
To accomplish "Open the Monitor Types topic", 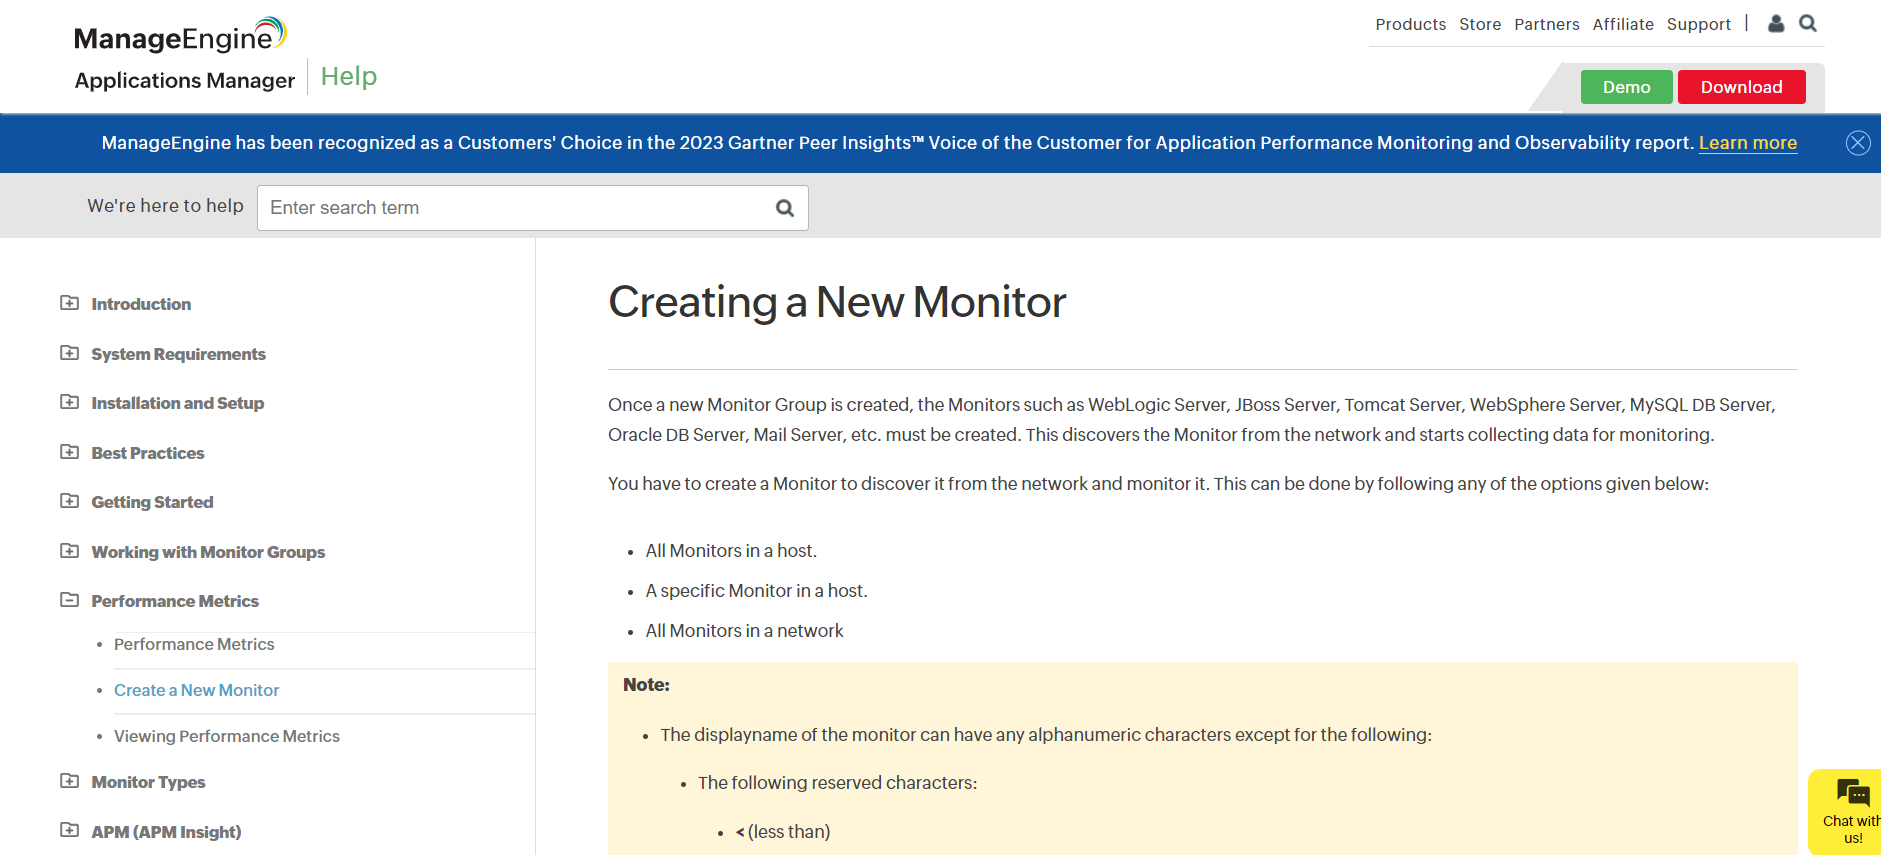I will [148, 782].
